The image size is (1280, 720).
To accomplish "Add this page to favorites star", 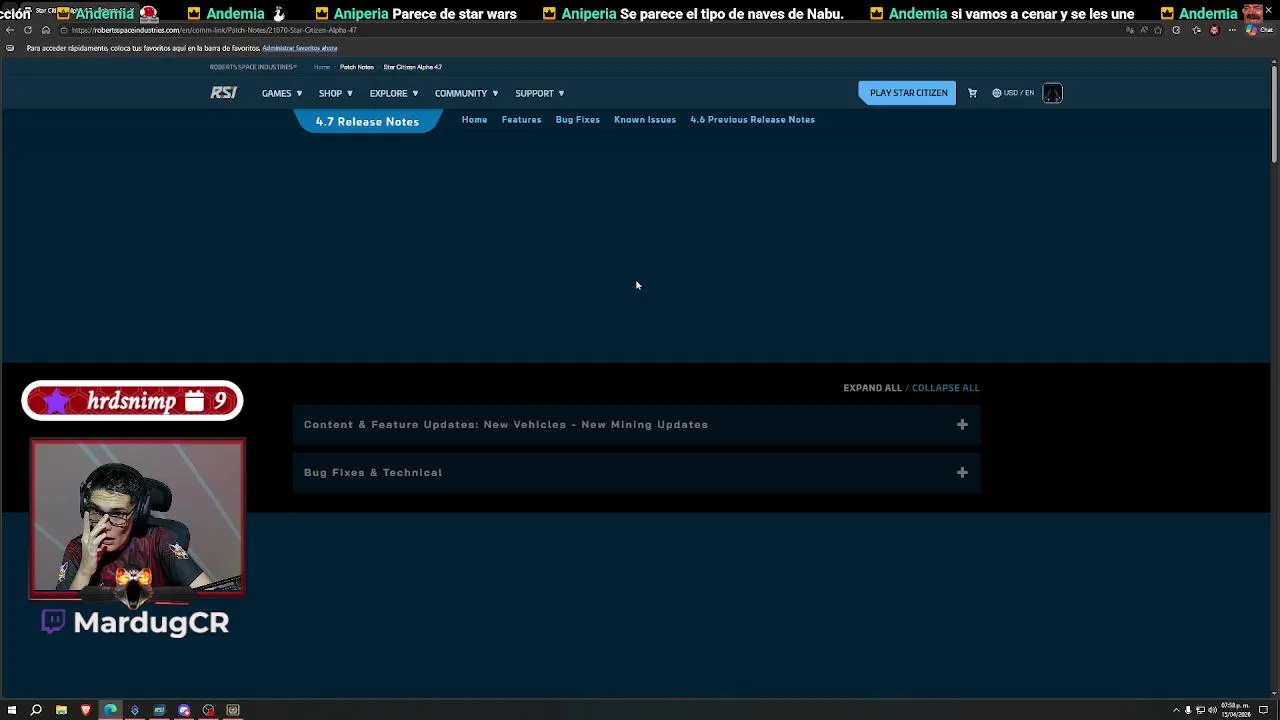I will pyautogui.click(x=1158, y=30).
